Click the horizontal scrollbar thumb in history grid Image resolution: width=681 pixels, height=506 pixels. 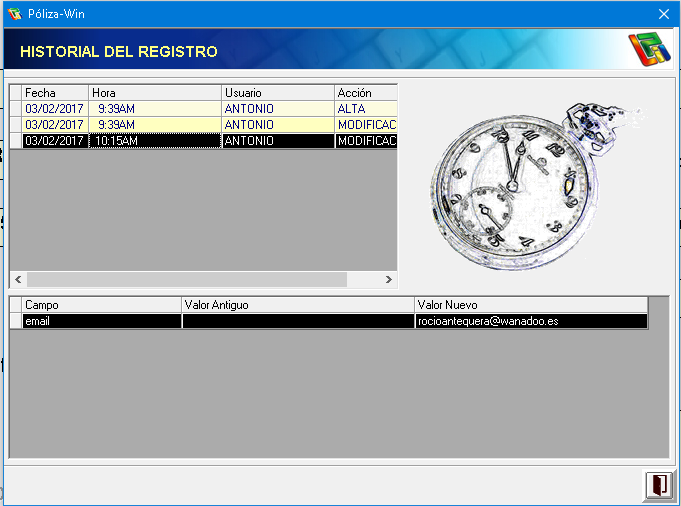coord(187,279)
